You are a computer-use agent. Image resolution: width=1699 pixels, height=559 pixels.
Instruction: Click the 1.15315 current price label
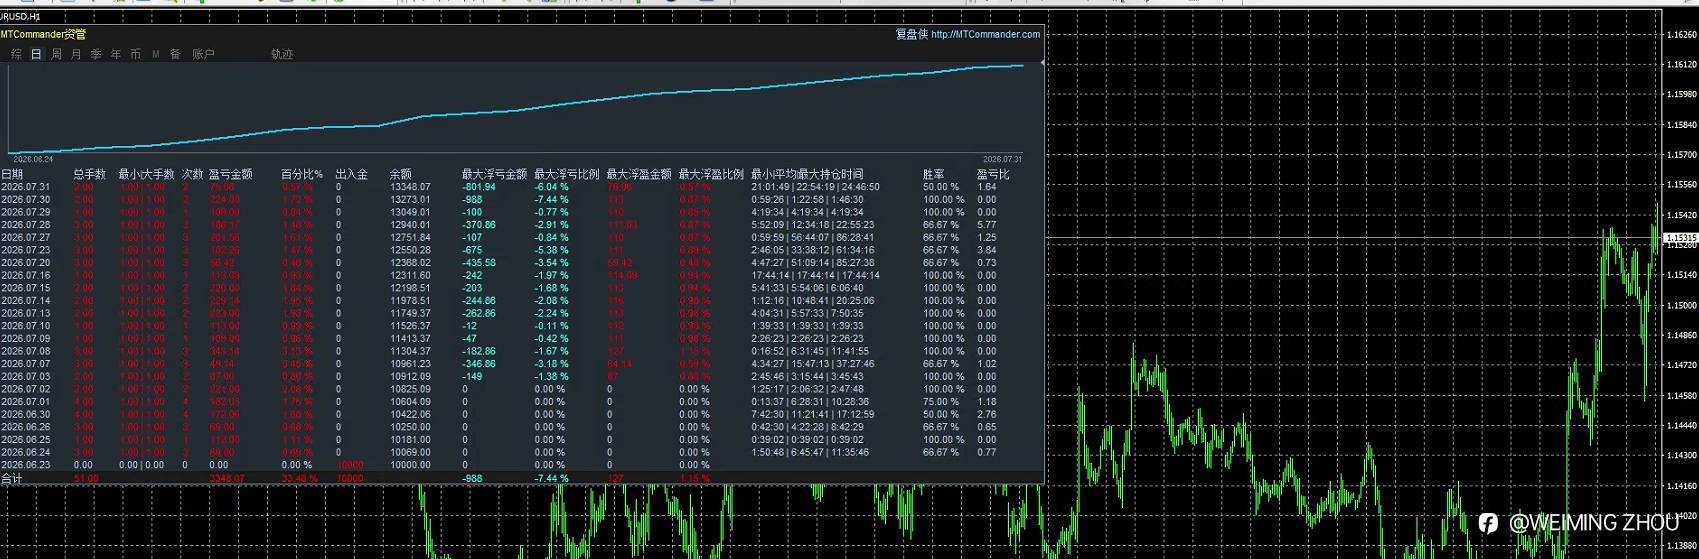[1680, 238]
